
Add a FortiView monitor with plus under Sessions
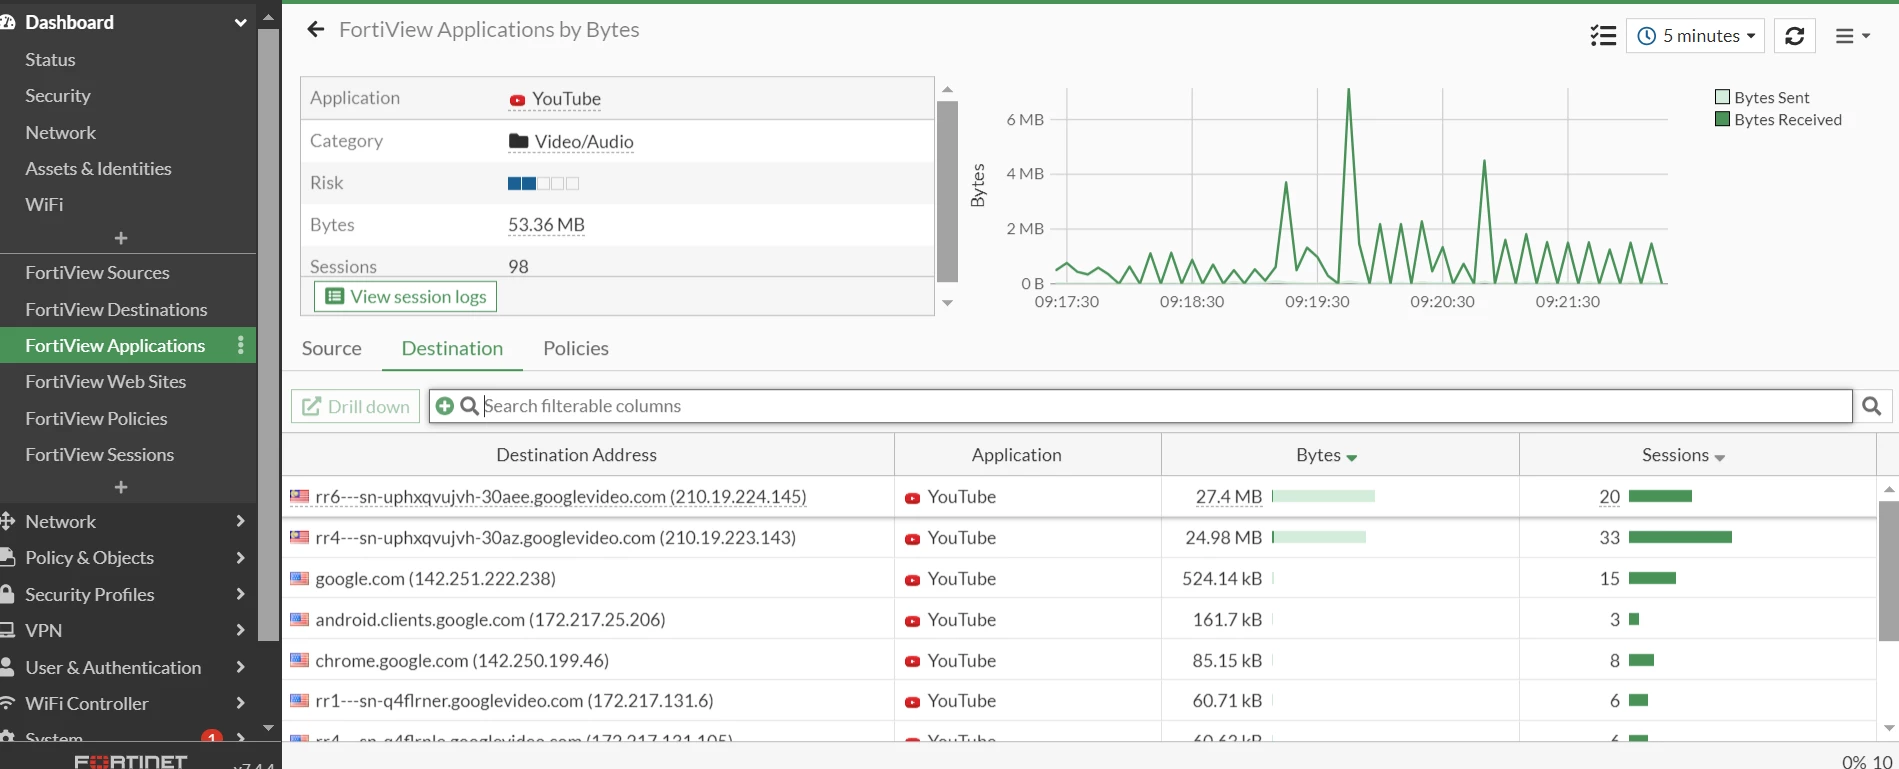[121, 487]
